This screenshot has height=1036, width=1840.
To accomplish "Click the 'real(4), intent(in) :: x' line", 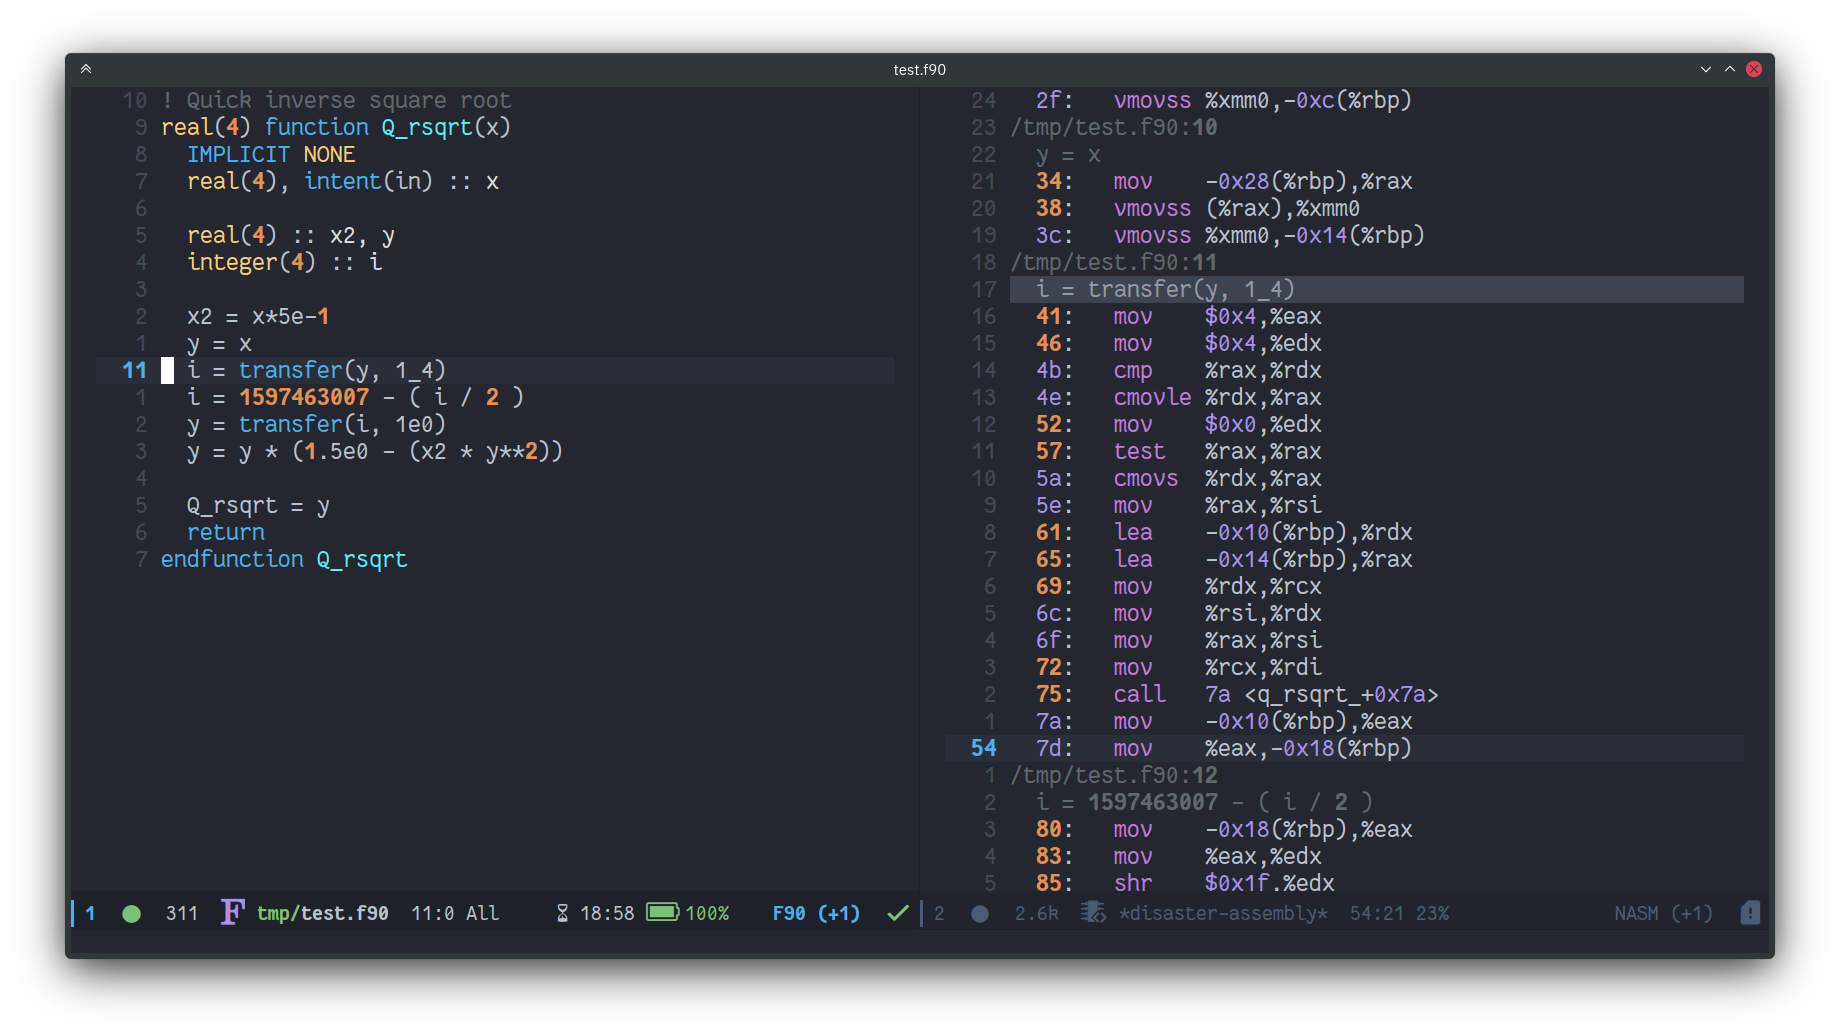I will 343,181.
